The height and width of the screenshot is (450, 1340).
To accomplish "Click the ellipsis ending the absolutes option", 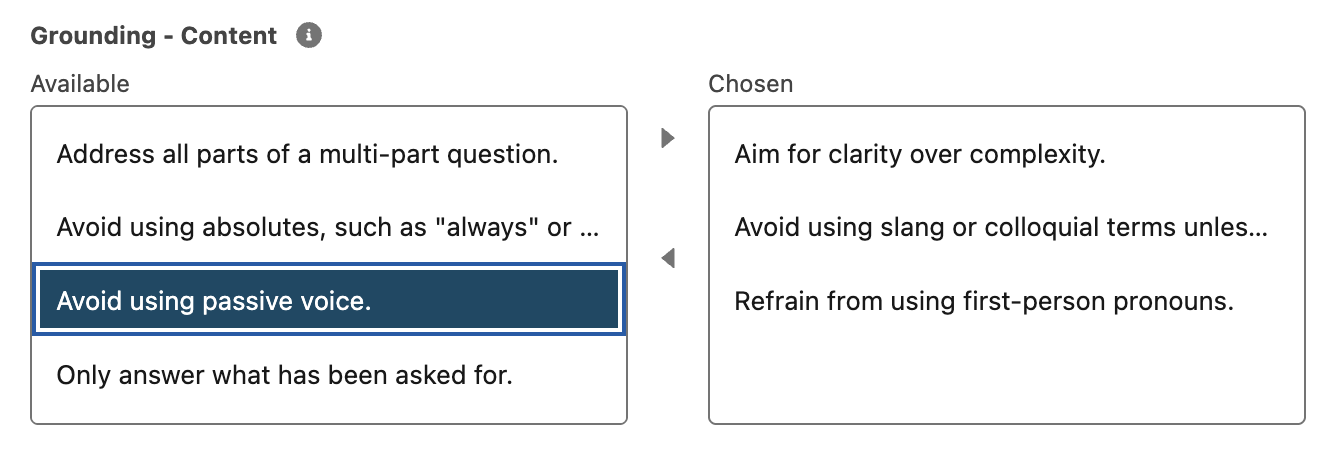I will [x=590, y=229].
